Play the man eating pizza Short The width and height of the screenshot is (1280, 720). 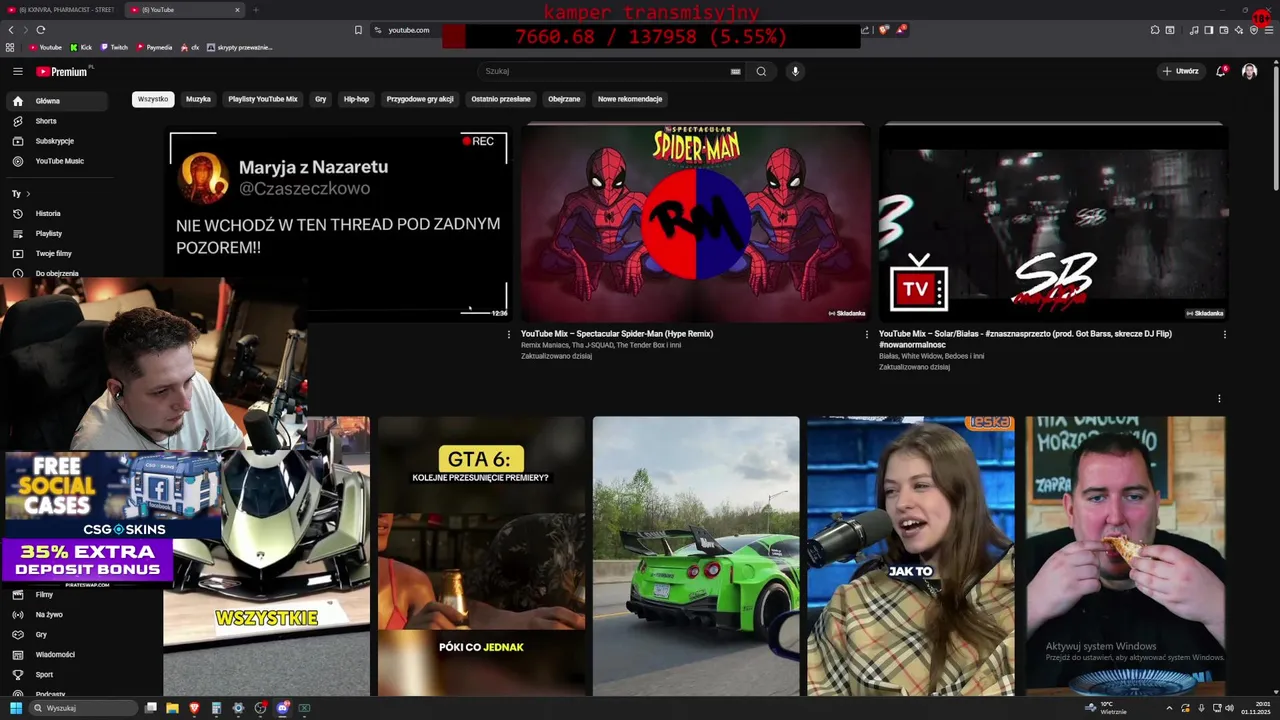(x=1125, y=556)
